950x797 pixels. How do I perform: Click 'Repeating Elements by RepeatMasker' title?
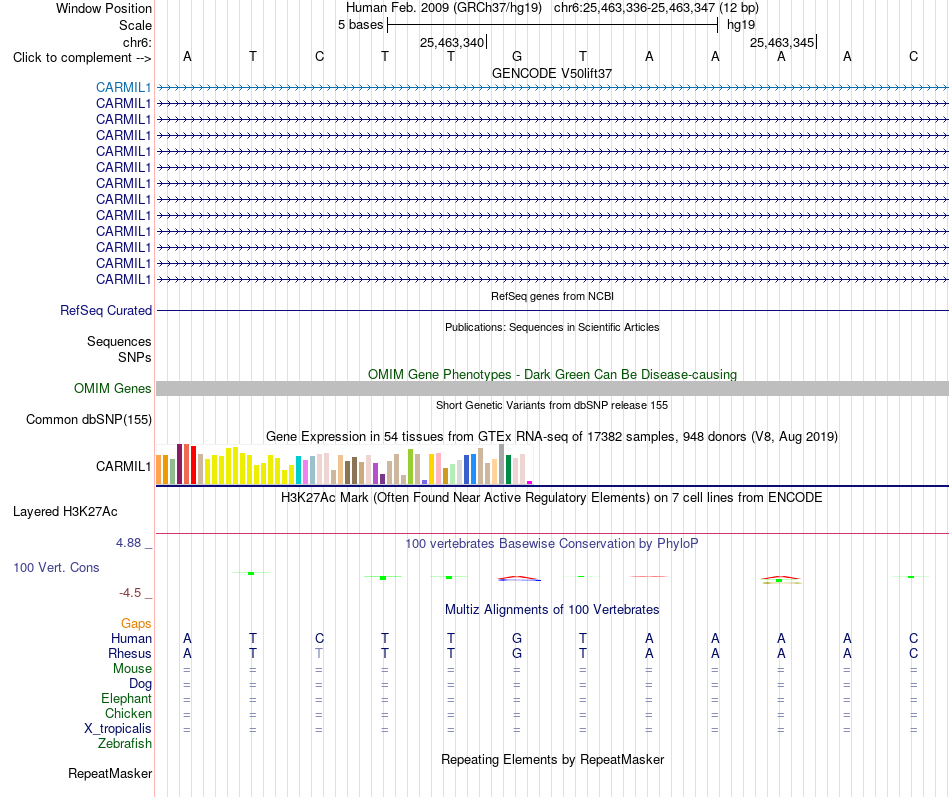(552, 759)
